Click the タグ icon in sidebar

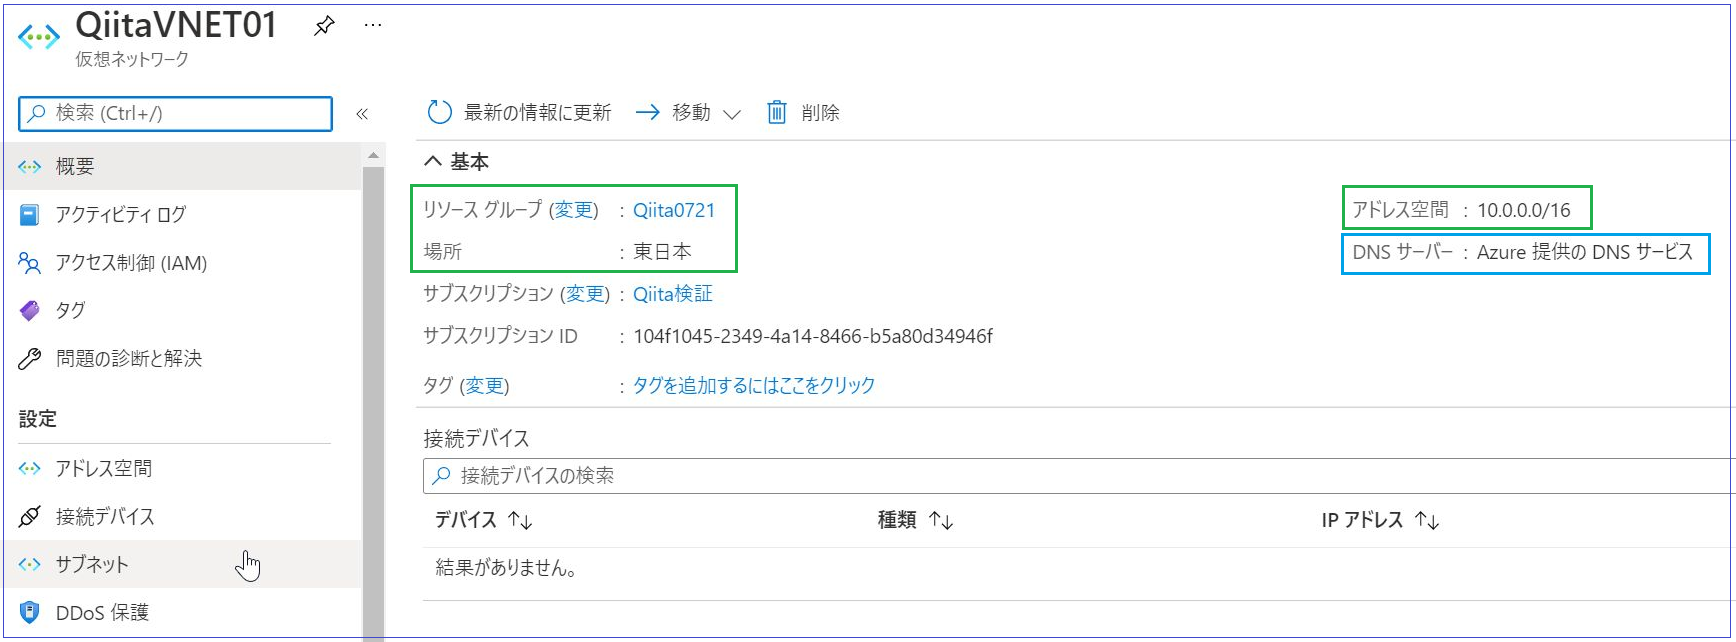click(x=30, y=311)
